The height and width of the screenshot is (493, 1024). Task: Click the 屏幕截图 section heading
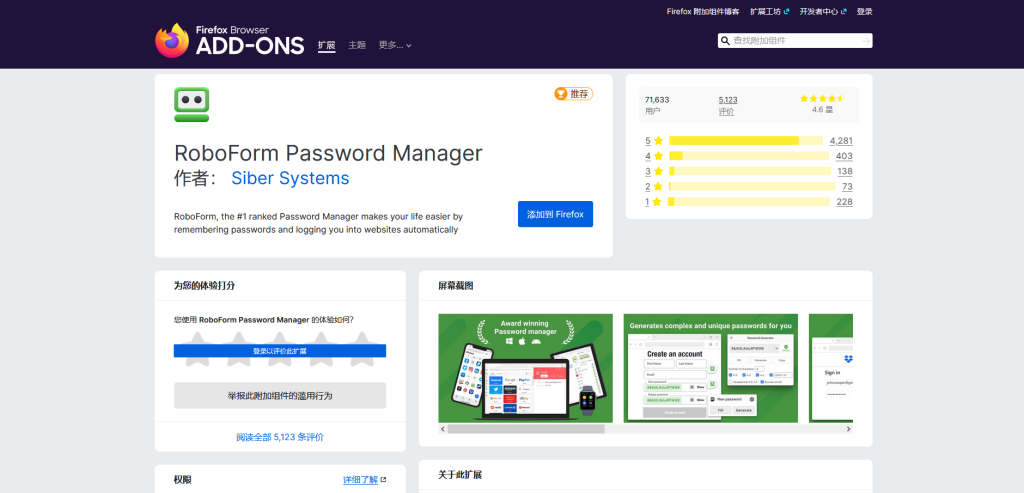pyautogui.click(x=455, y=286)
